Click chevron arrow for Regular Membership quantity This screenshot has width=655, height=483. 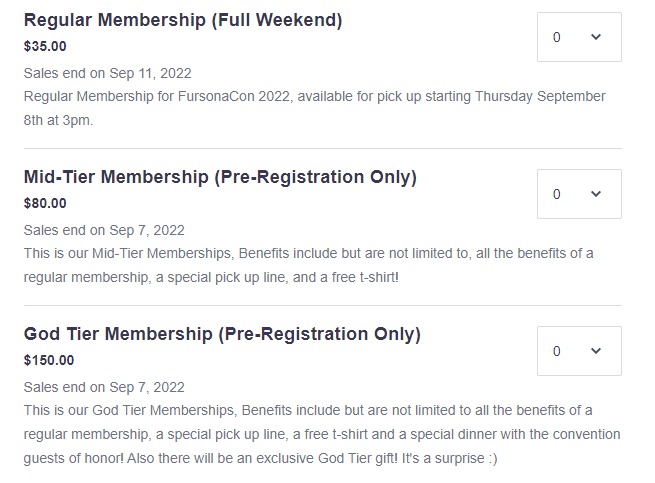[x=596, y=37]
